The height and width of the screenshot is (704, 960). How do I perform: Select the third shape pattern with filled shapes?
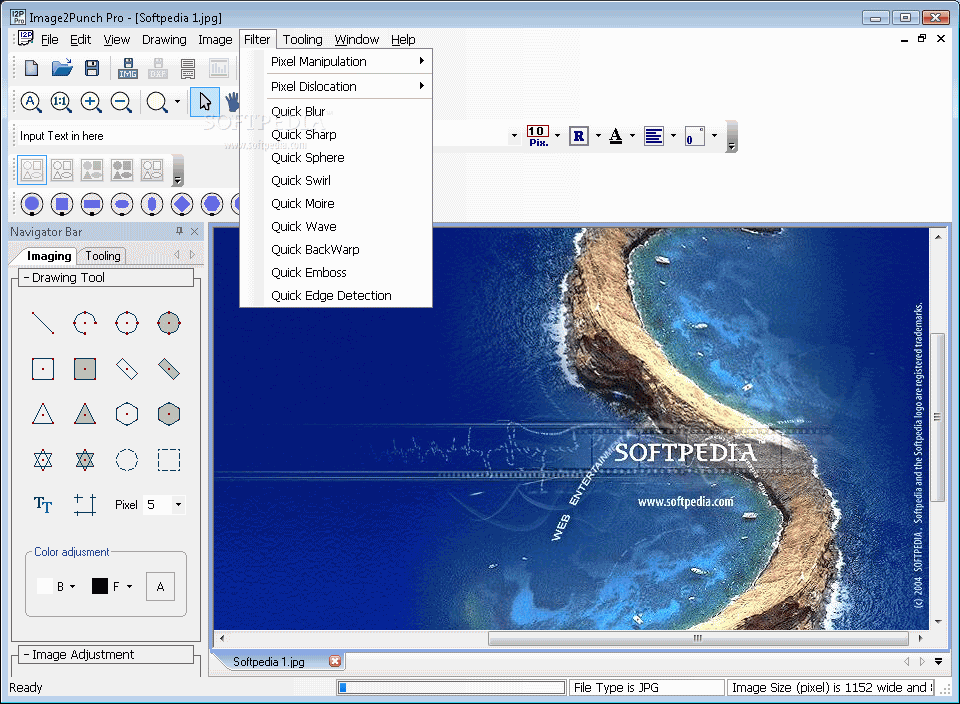point(92,170)
